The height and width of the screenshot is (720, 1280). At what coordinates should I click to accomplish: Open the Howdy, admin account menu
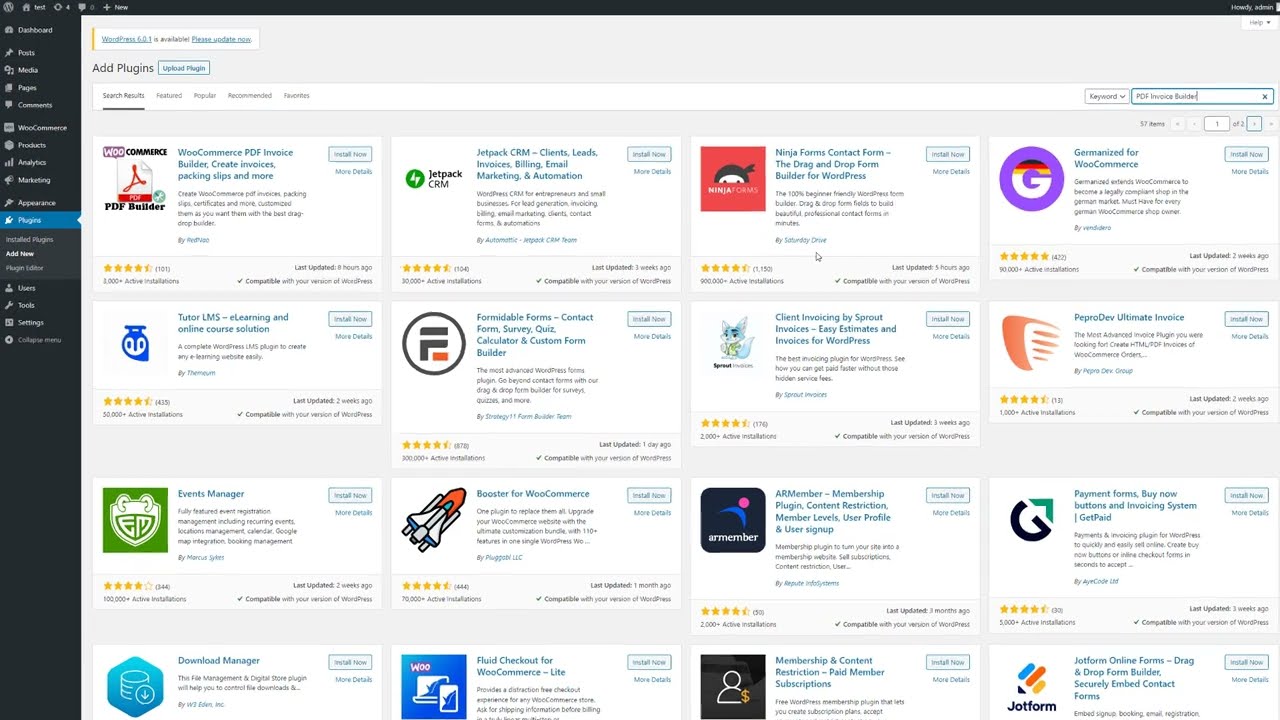coord(1254,7)
